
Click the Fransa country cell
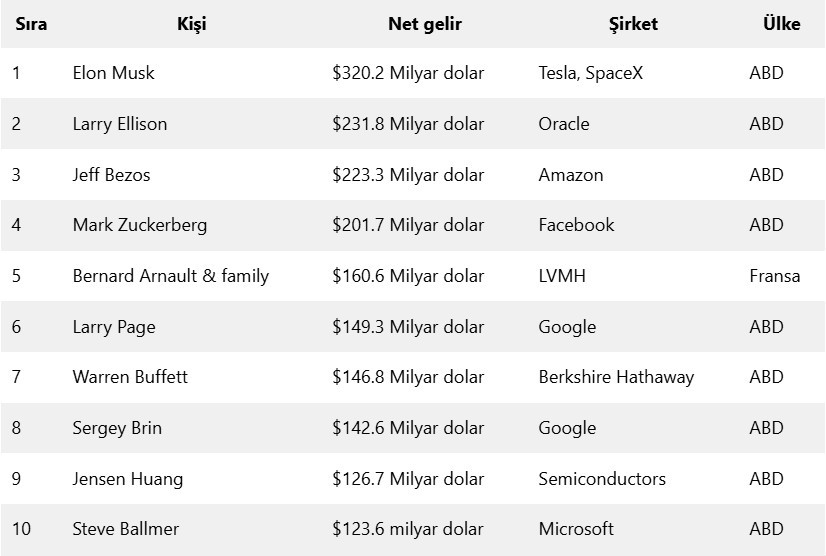point(775,276)
